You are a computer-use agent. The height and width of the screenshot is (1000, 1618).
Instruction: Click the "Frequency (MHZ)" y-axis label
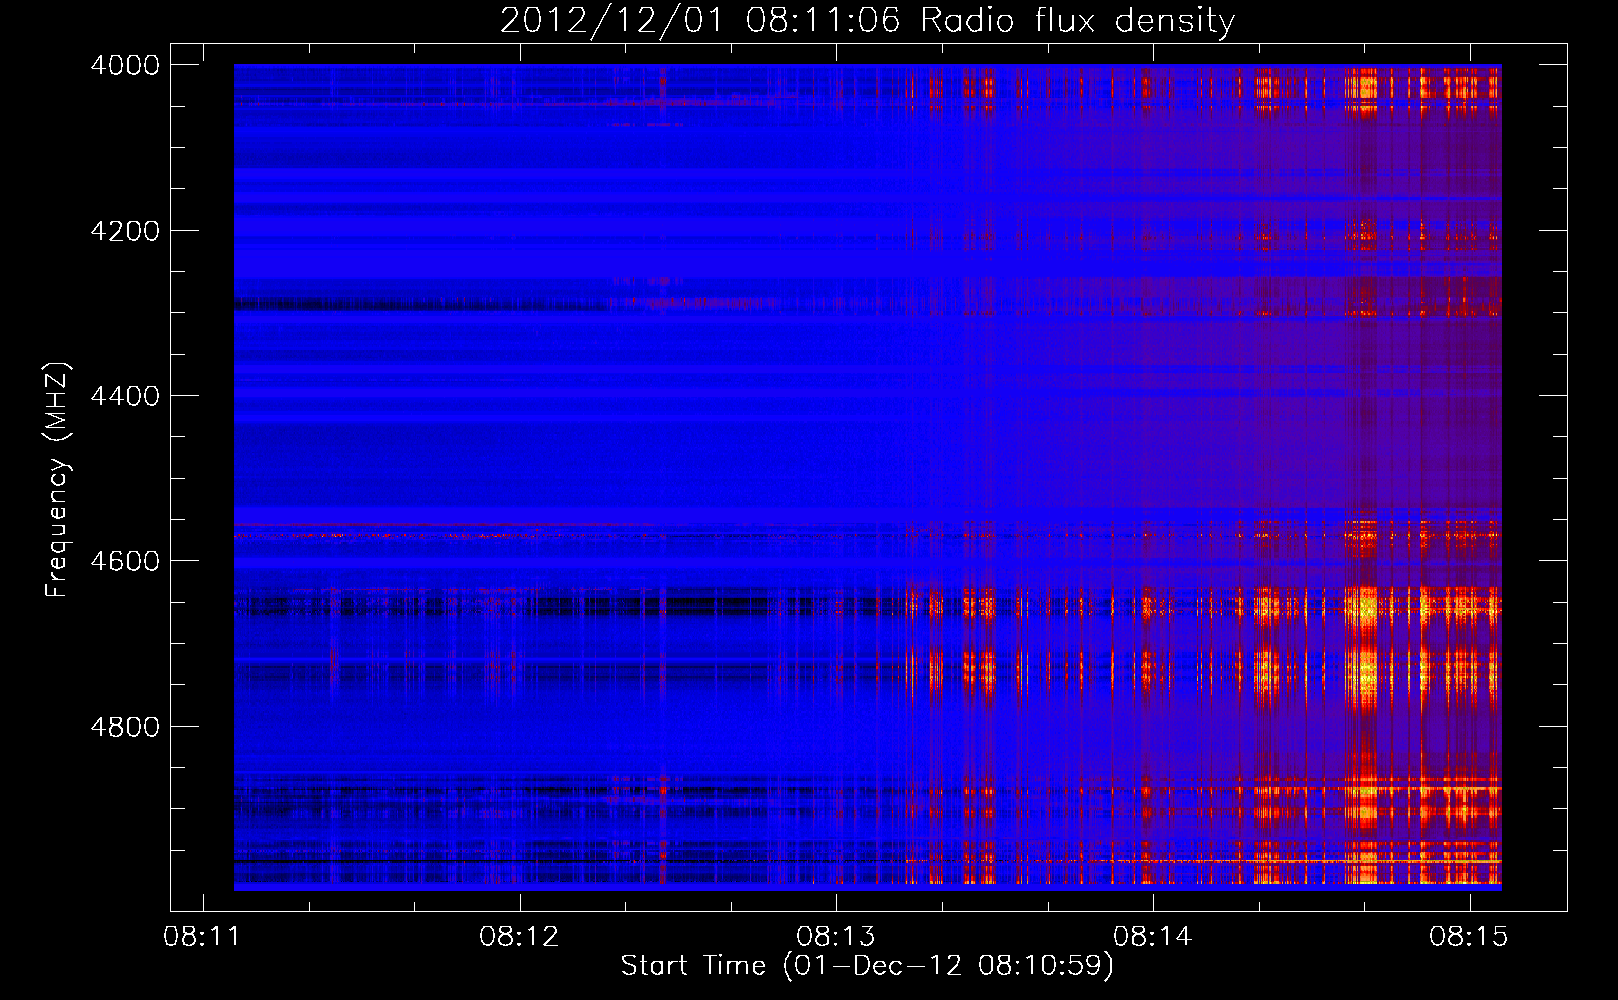(x=57, y=480)
